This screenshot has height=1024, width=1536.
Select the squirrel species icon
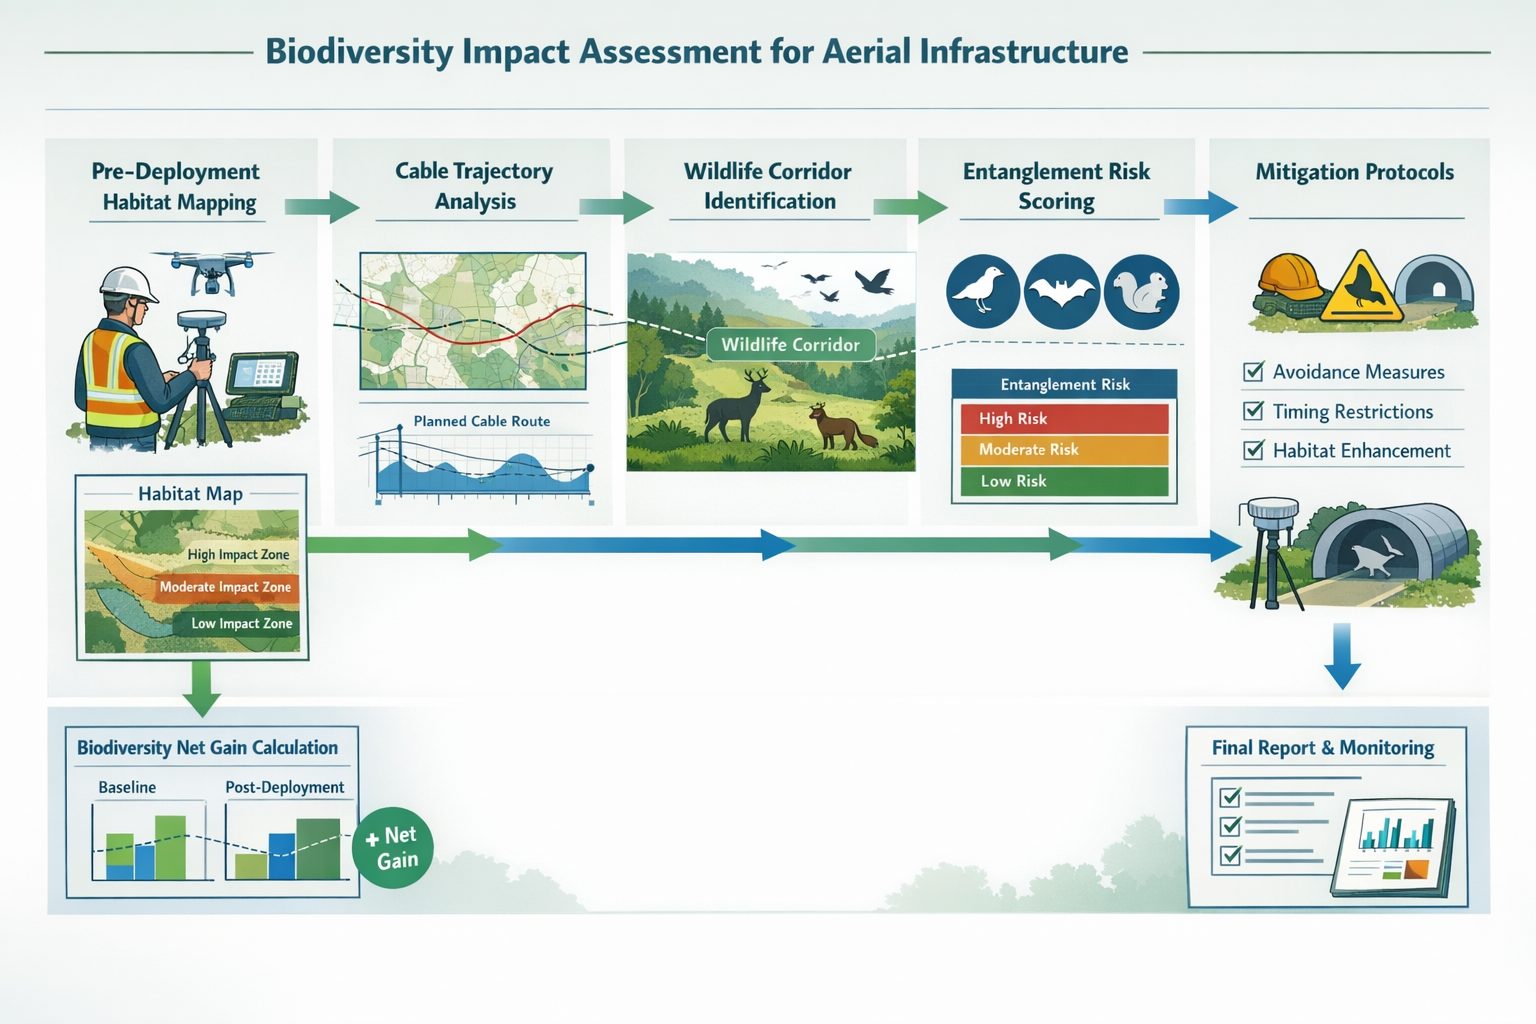tap(1141, 291)
